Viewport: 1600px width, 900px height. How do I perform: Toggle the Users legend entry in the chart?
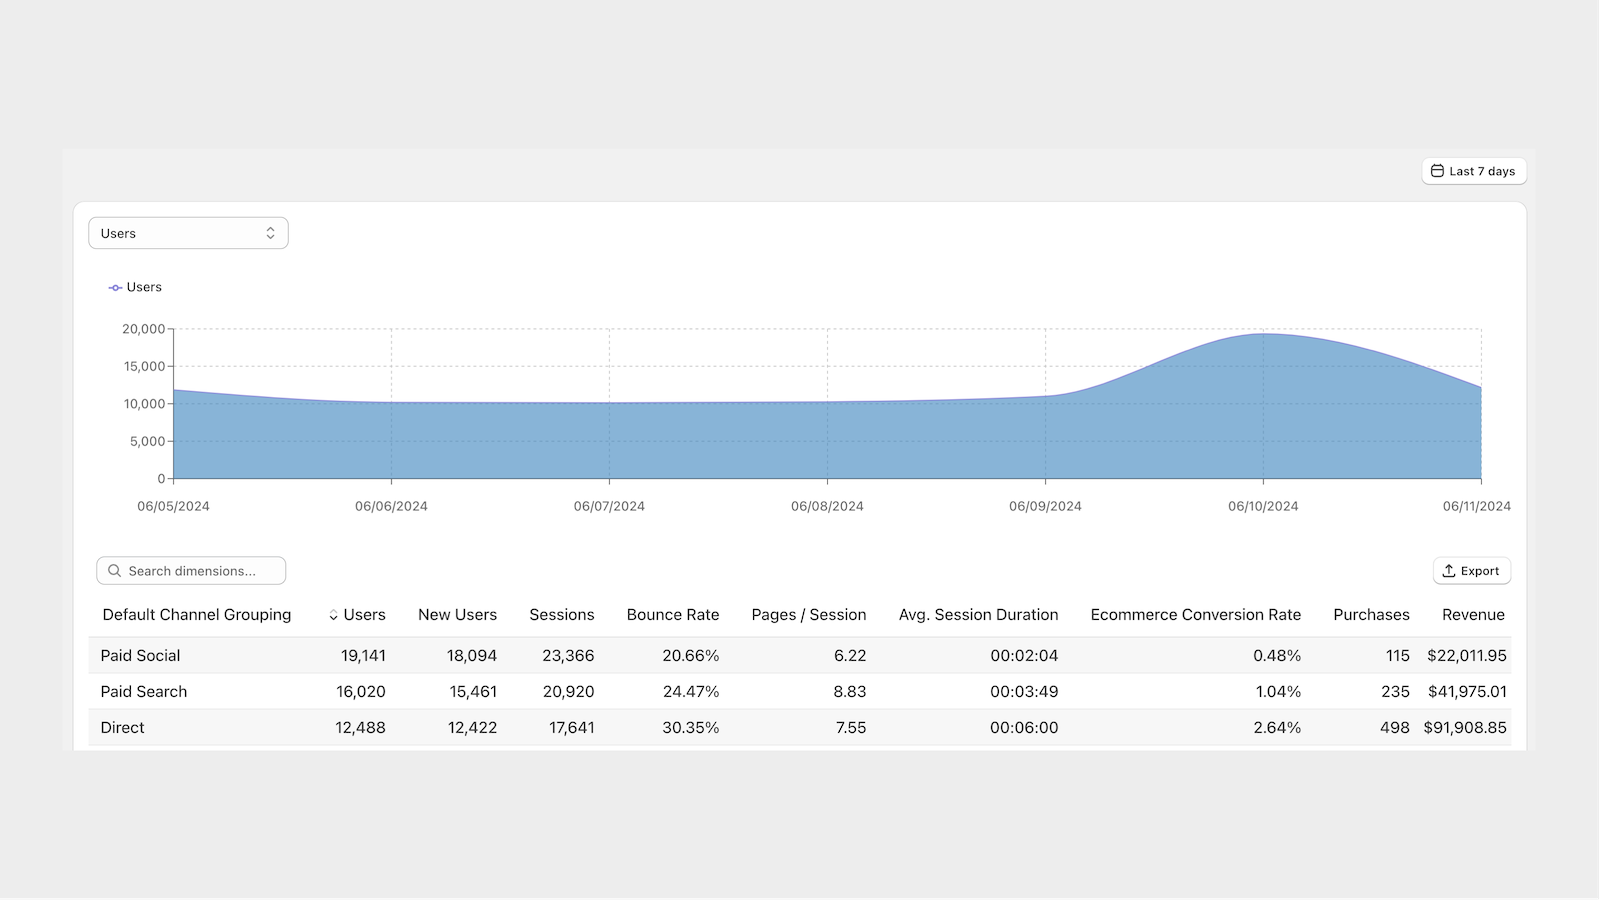135,287
